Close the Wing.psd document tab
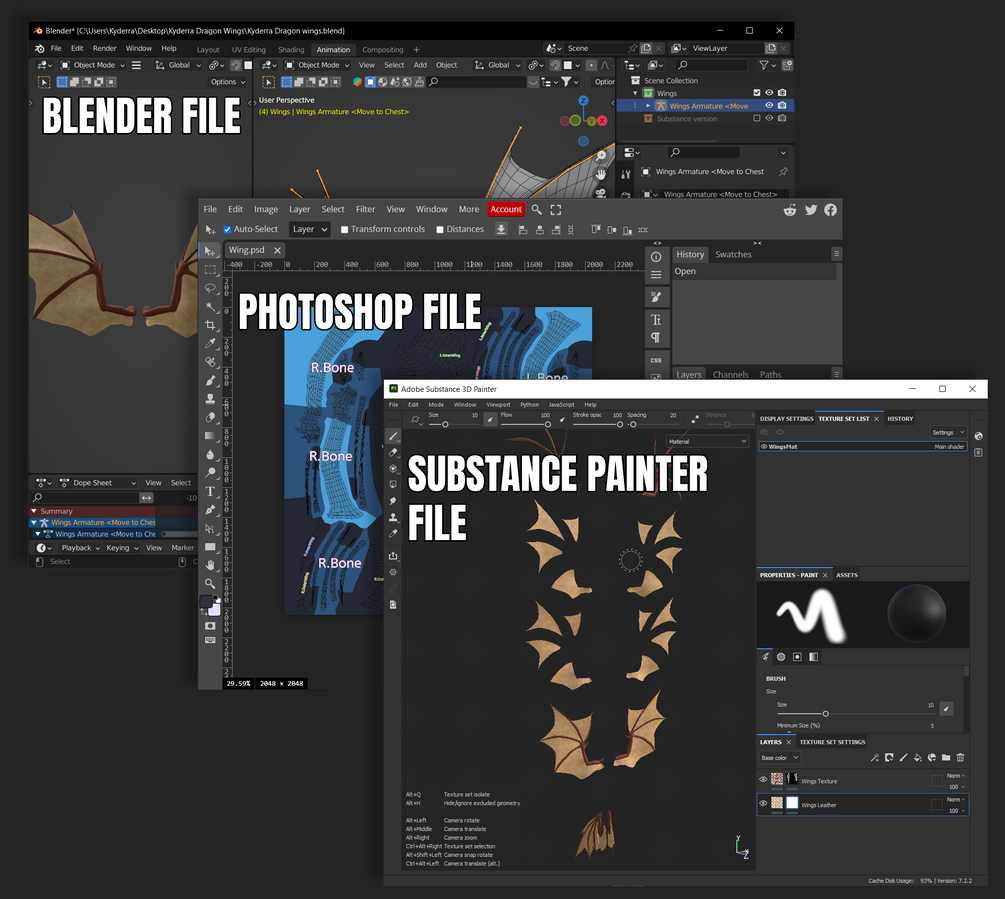 click(278, 251)
